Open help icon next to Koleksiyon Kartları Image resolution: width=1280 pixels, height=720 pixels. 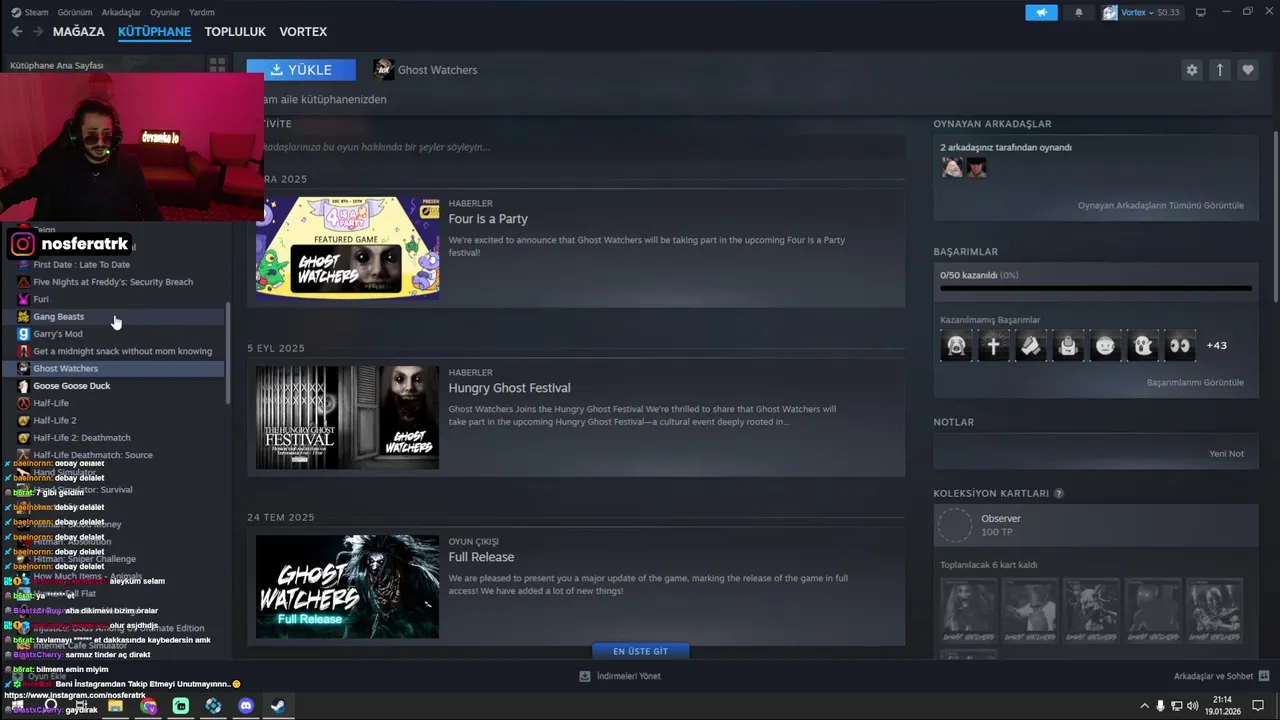[1059, 493]
